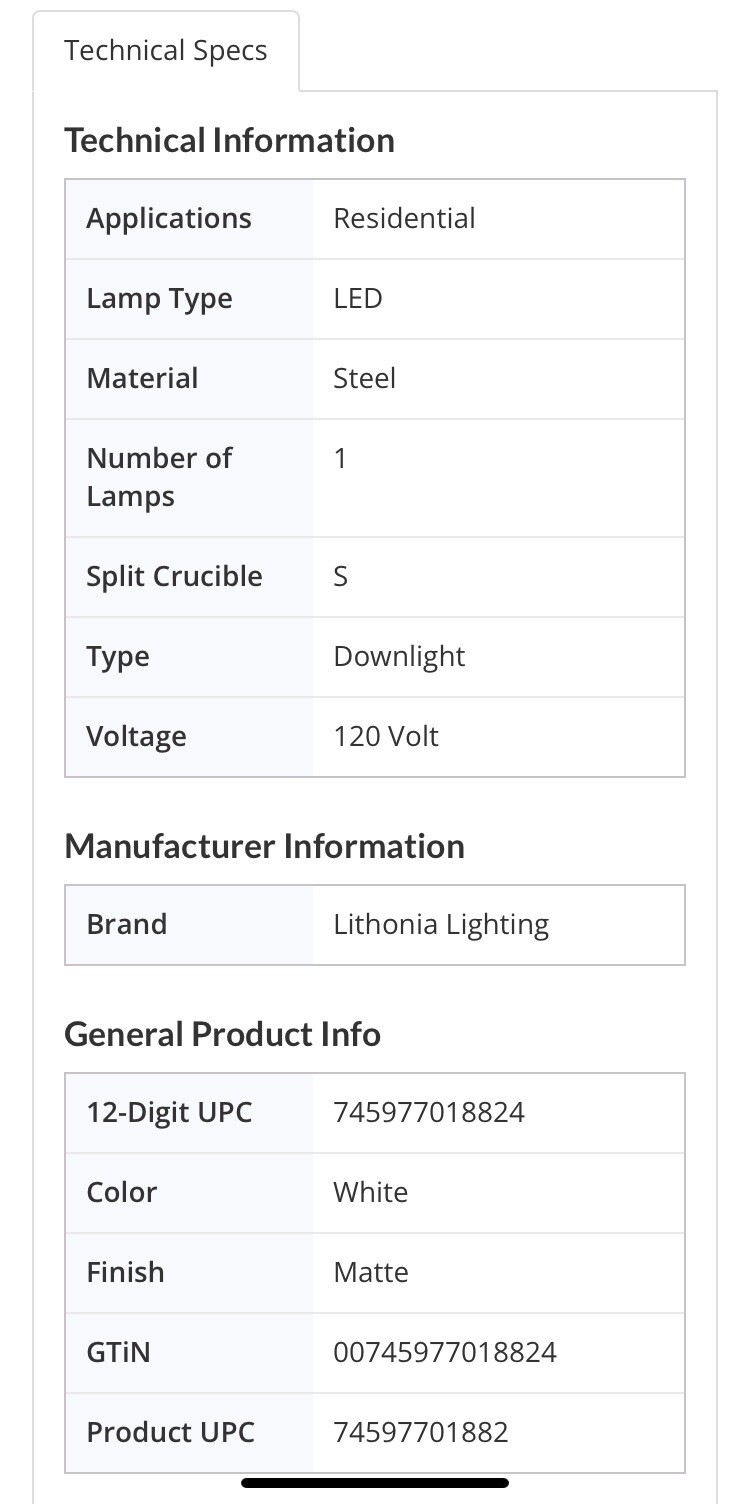Click the GTIN number 00745977018824

[445, 1353]
